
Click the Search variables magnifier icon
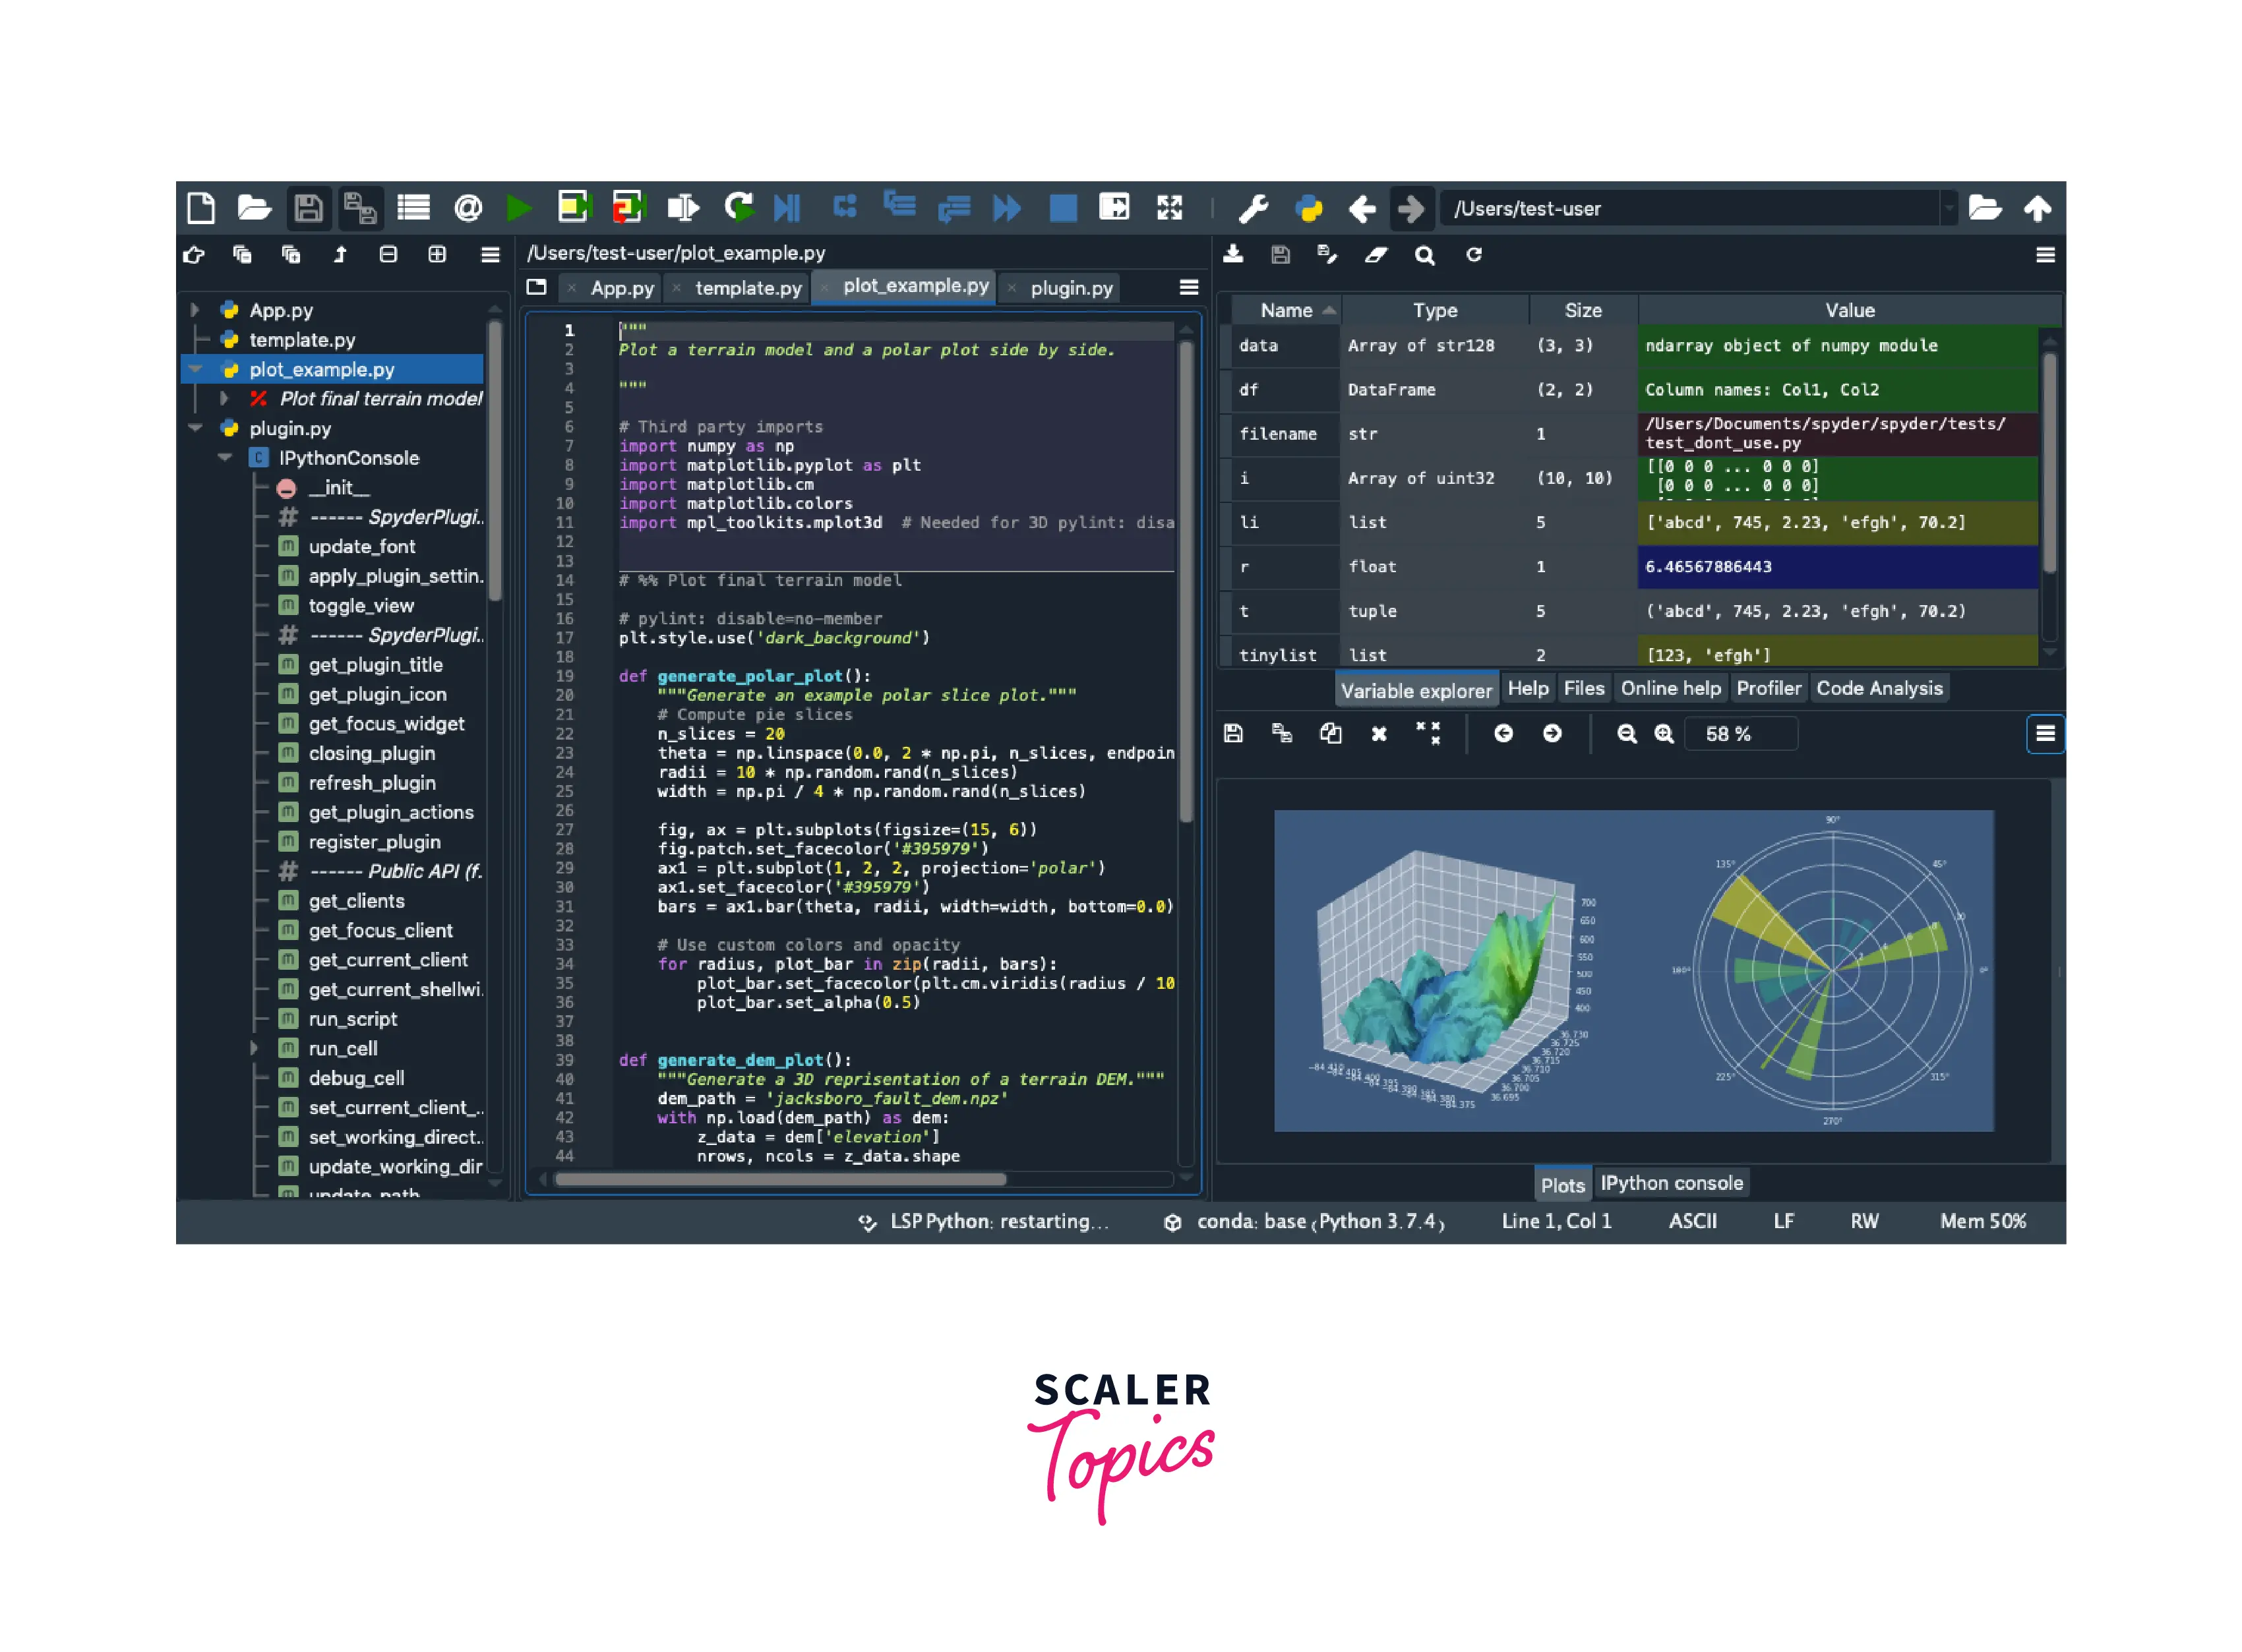tap(1424, 255)
